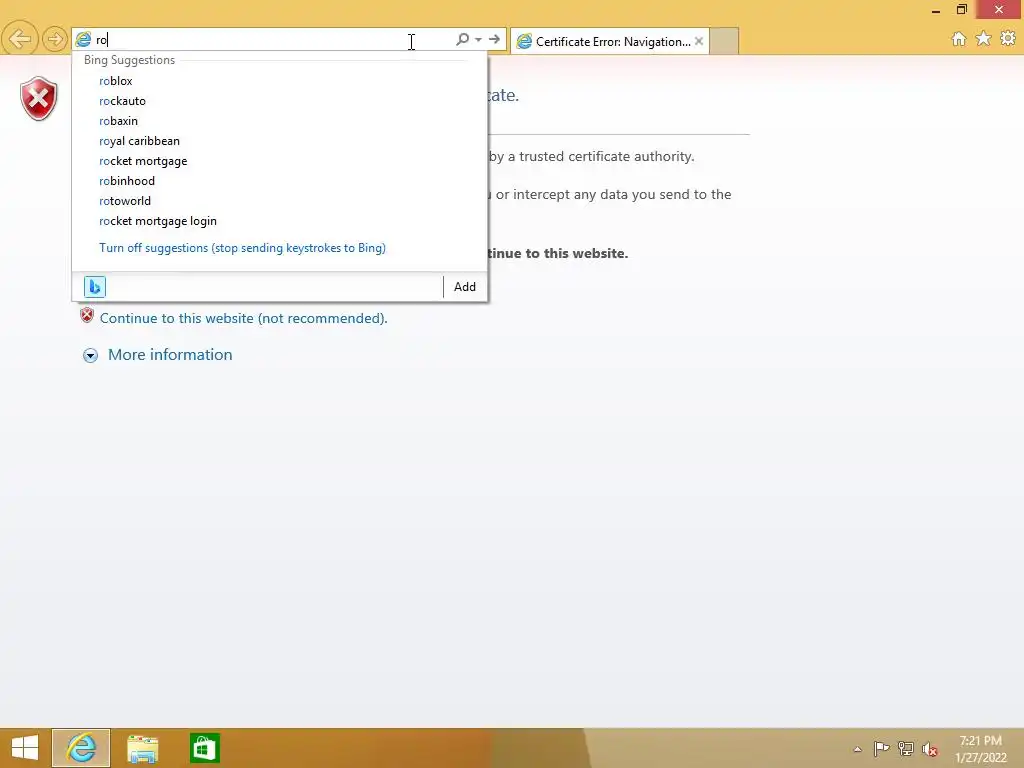Click Continue to this website (not recommended)

(x=244, y=318)
